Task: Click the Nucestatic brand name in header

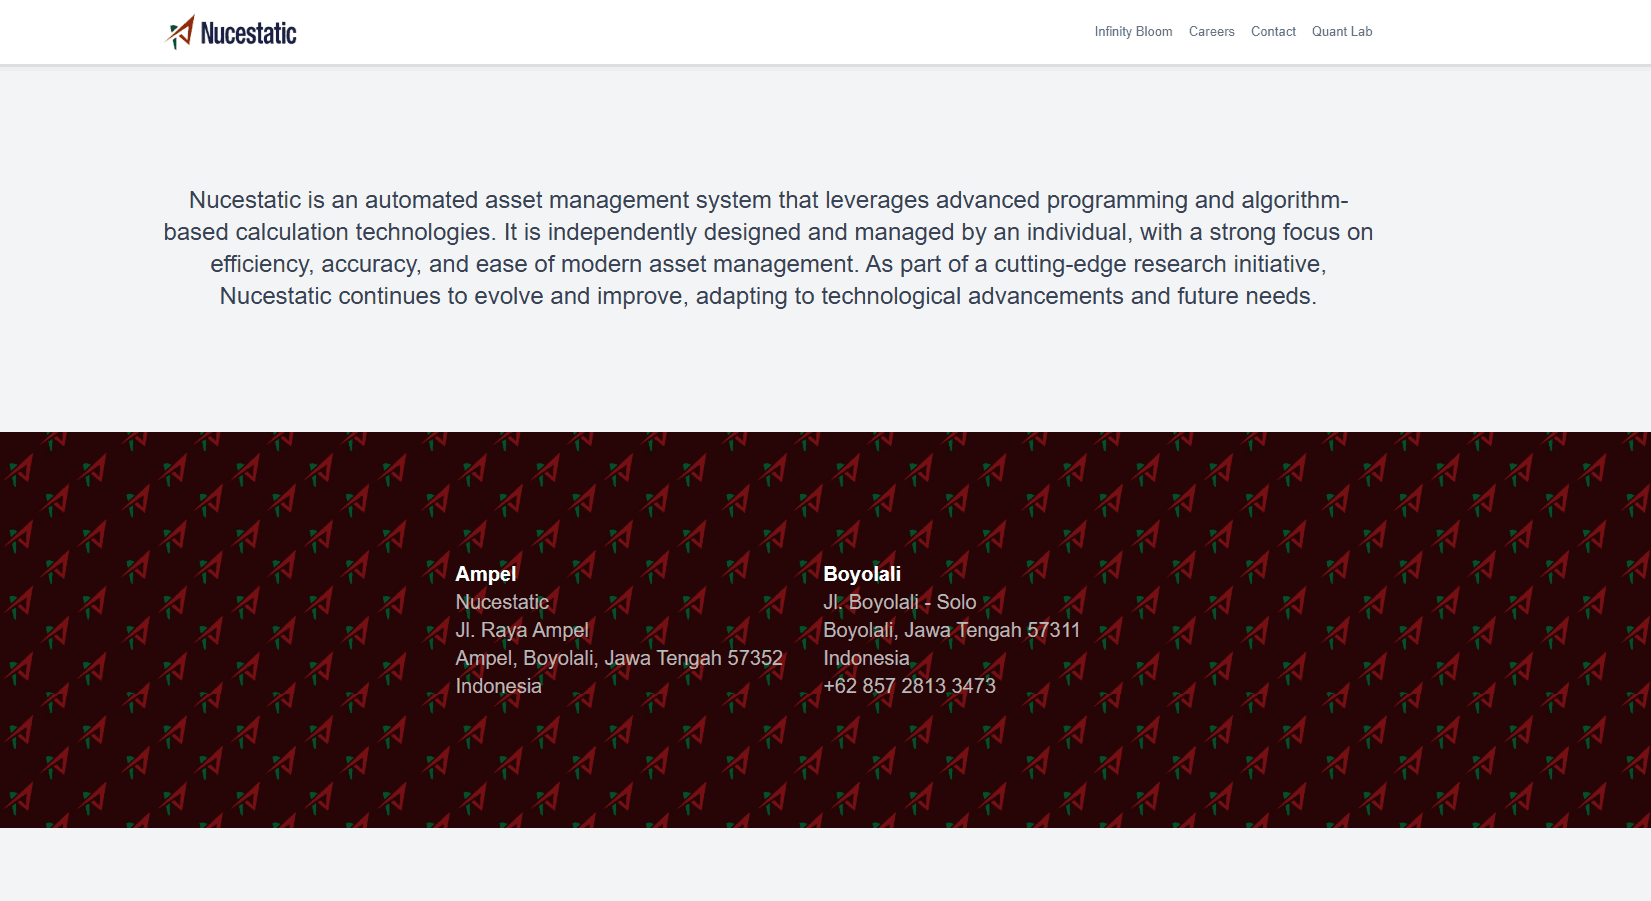Action: pyautogui.click(x=248, y=32)
